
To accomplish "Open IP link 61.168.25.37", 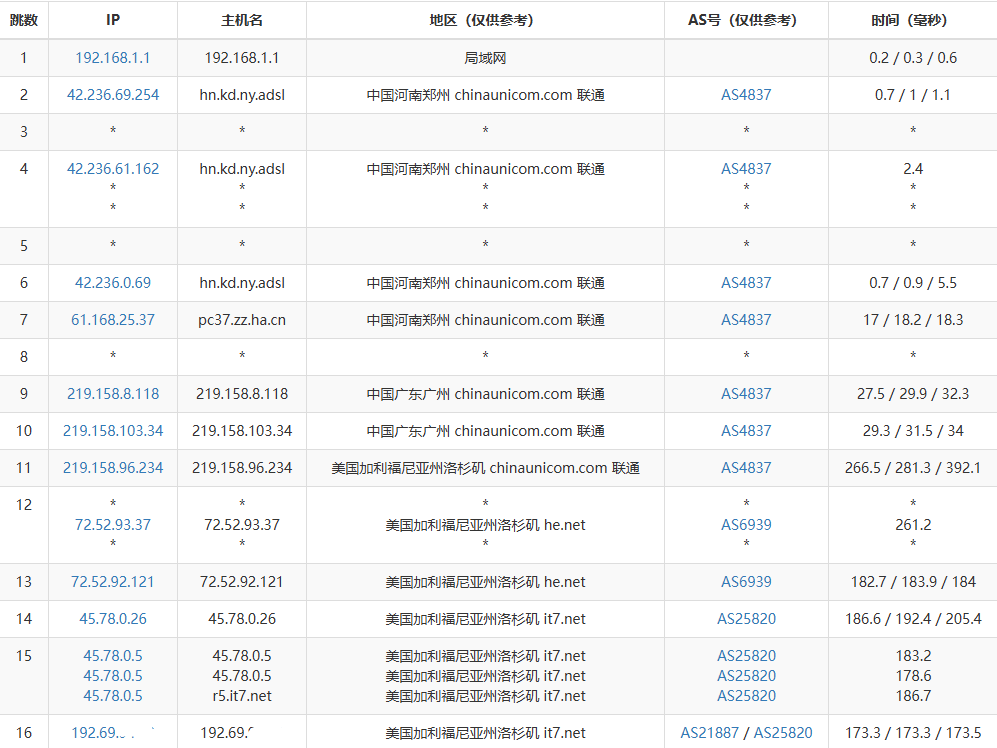I will tap(113, 319).
